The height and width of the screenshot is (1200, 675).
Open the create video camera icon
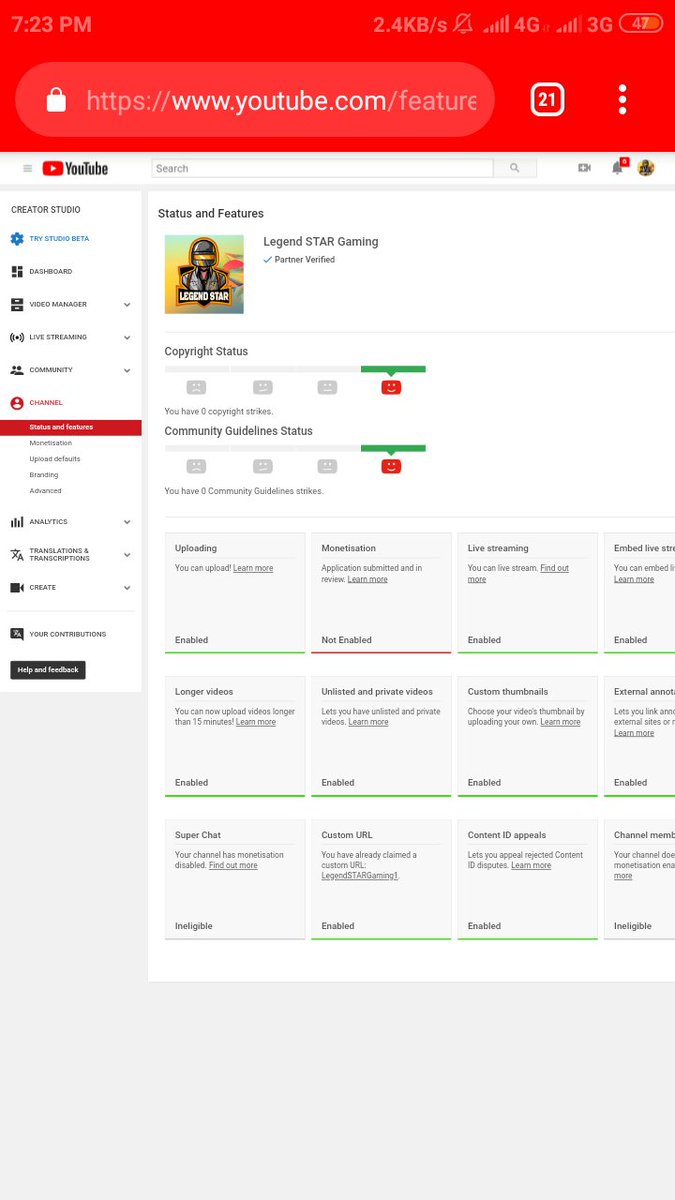click(584, 168)
